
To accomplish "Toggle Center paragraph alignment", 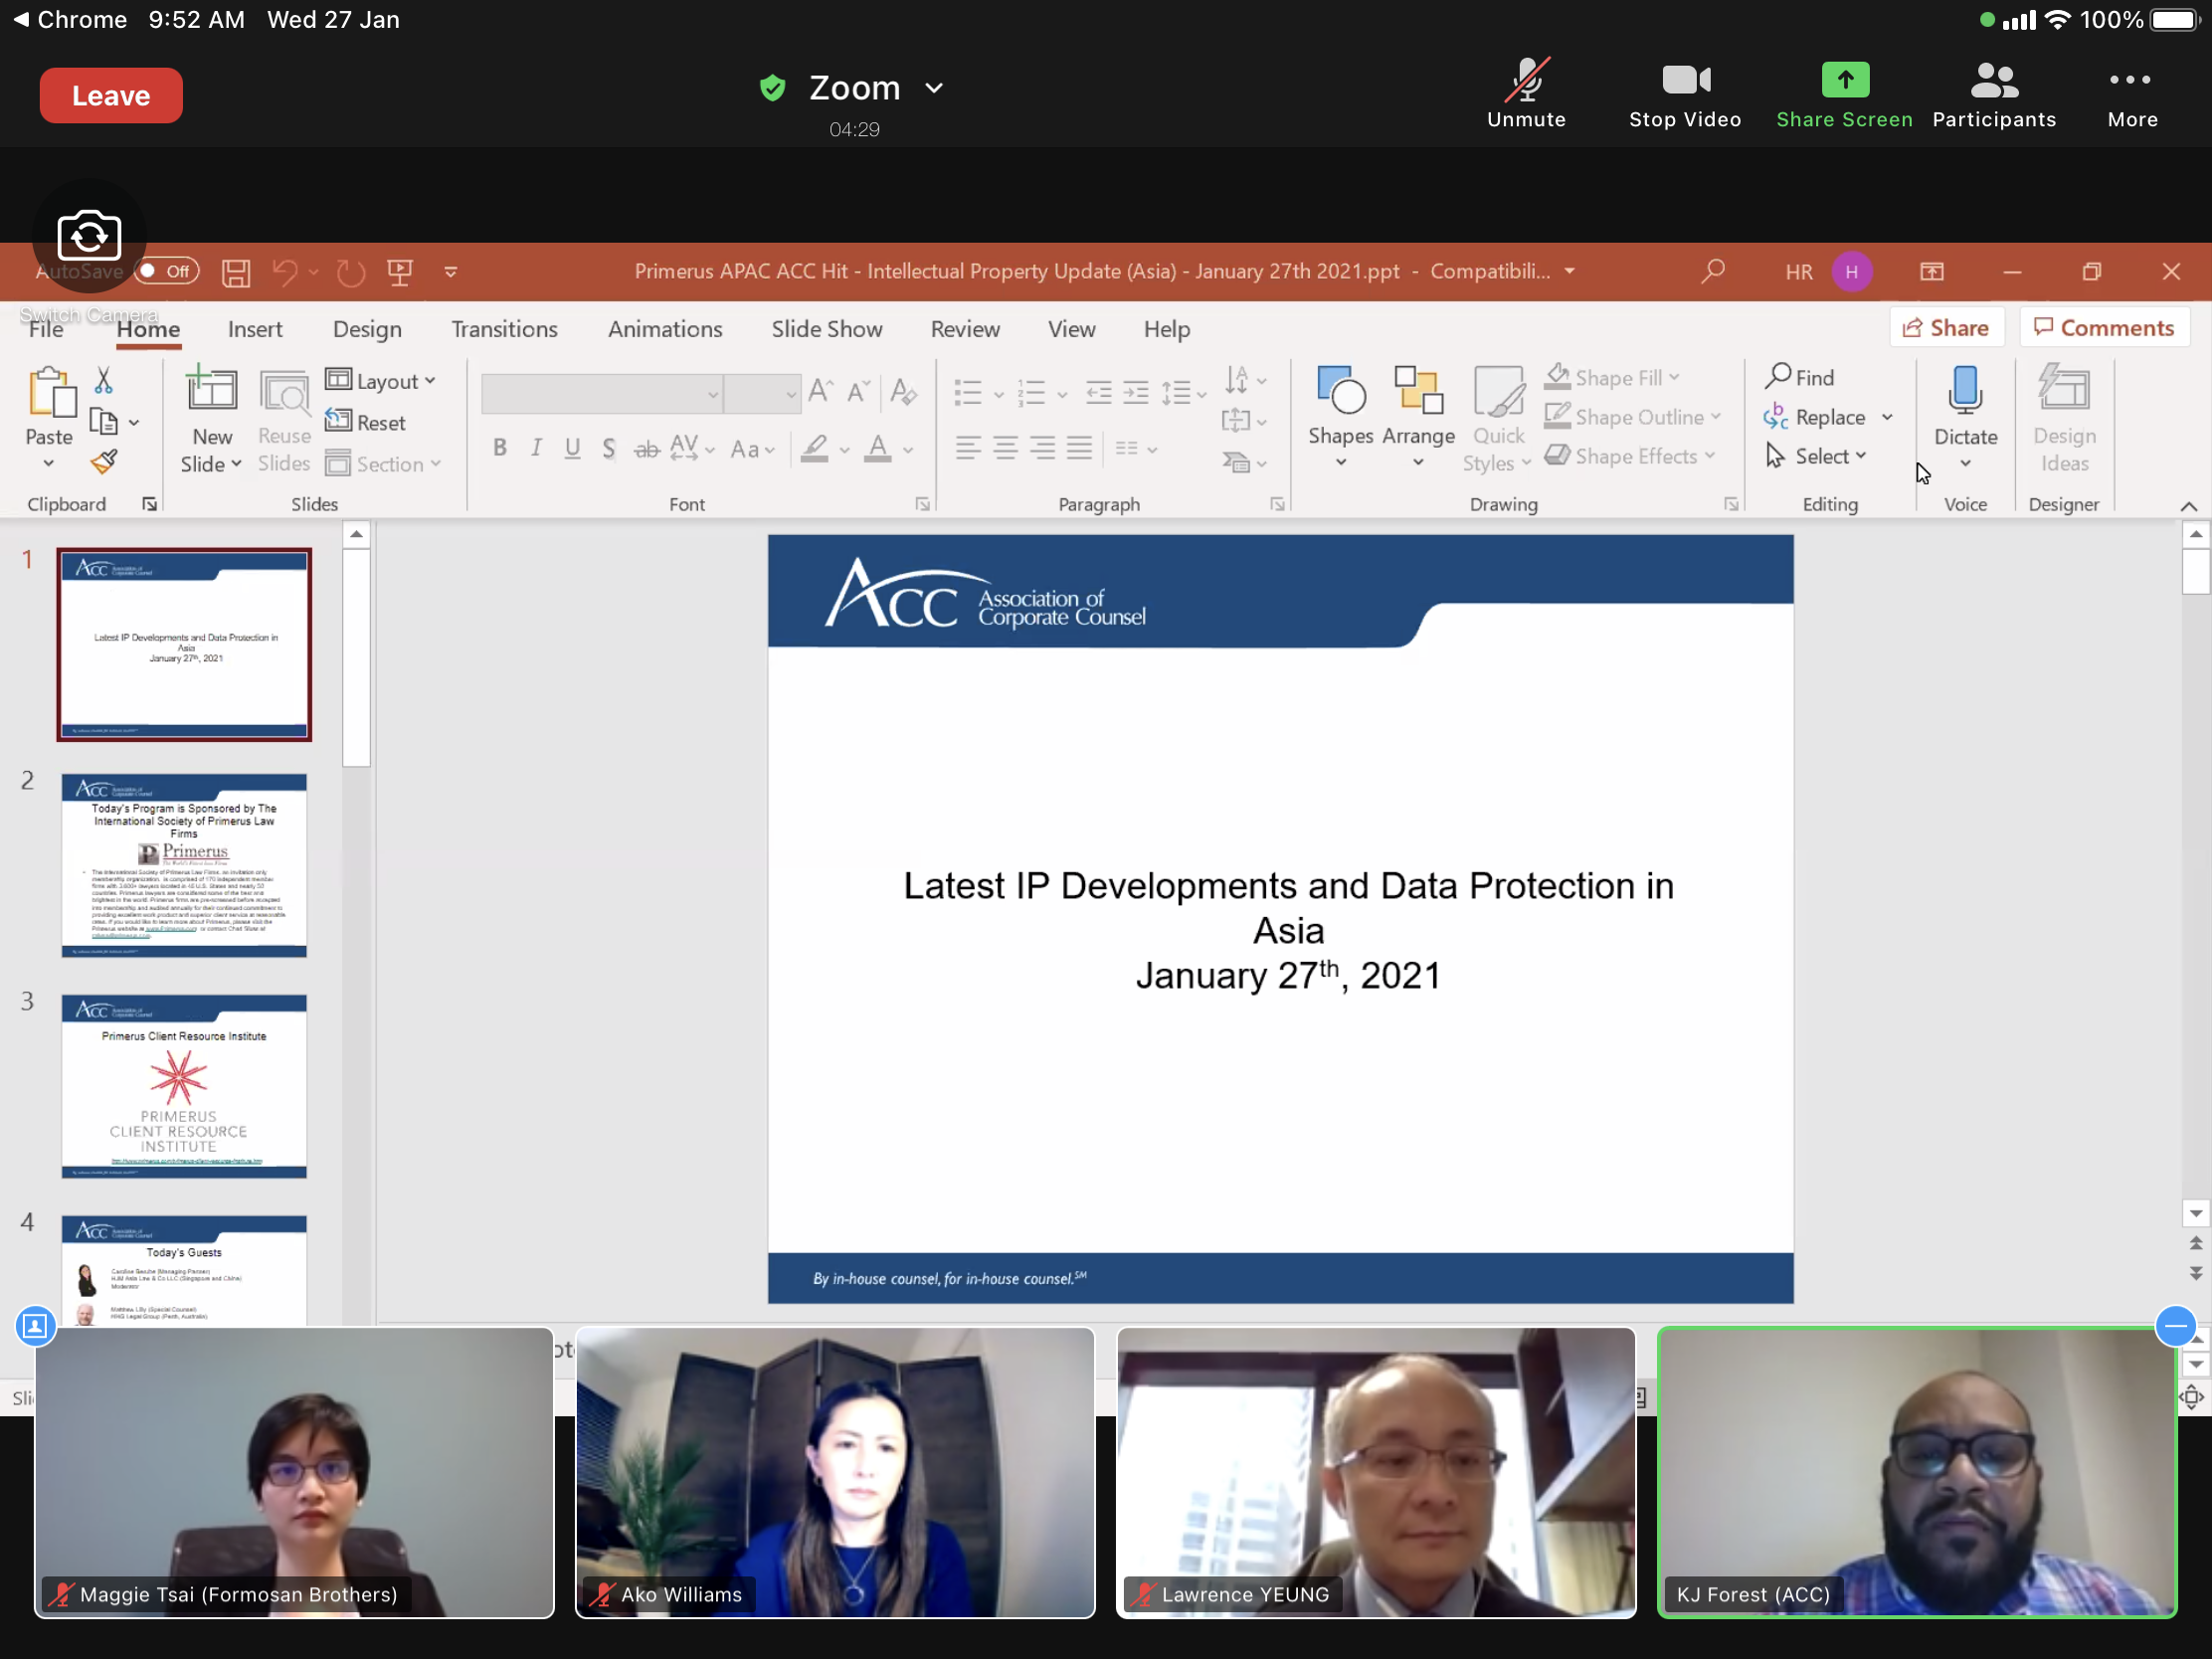I will click(1006, 448).
